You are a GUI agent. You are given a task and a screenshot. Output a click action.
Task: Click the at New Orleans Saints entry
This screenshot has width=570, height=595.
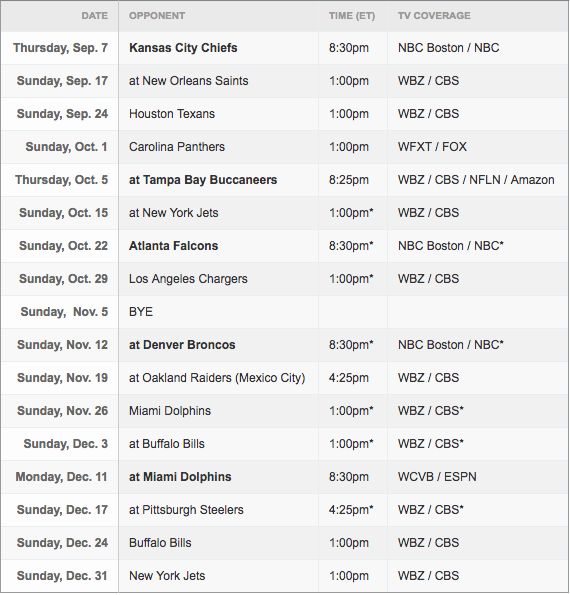(x=188, y=81)
